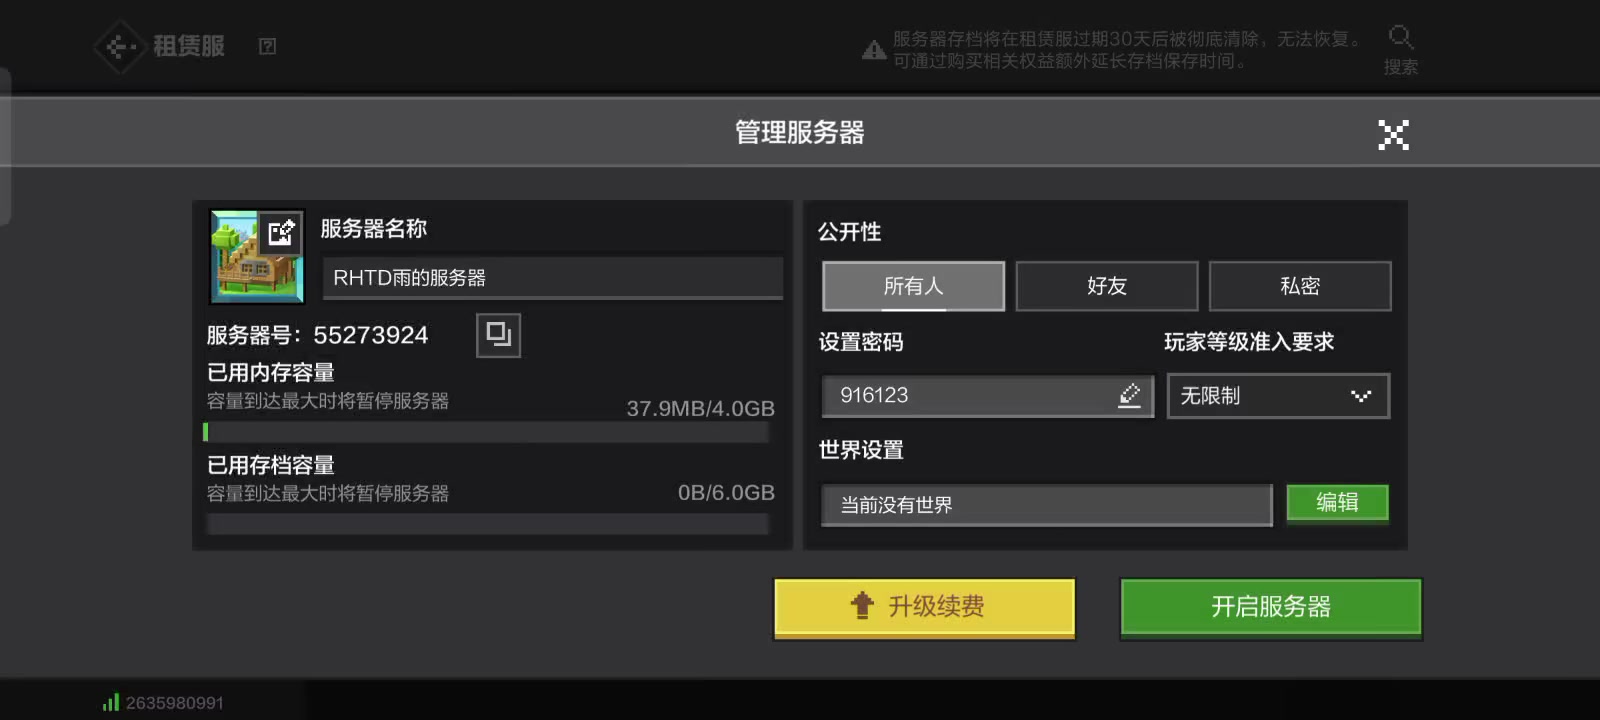Select 所有人 visibility option
Image resolution: width=1600 pixels, height=720 pixels.
click(913, 286)
